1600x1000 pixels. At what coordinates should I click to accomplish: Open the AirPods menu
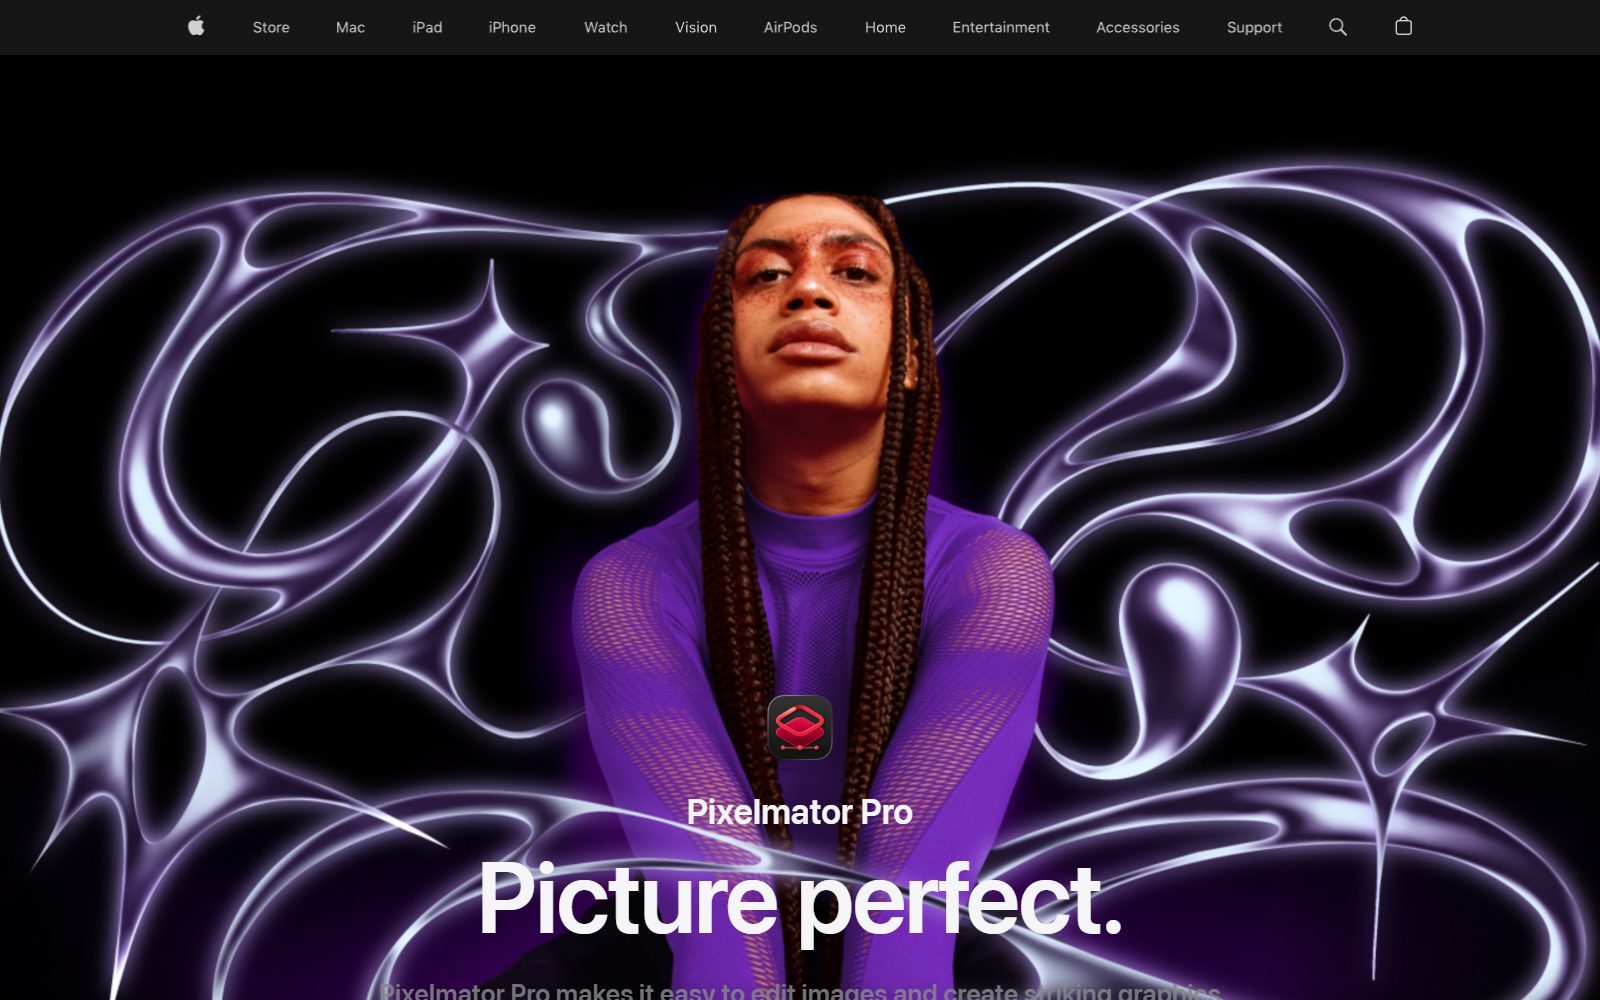pyautogui.click(x=790, y=27)
